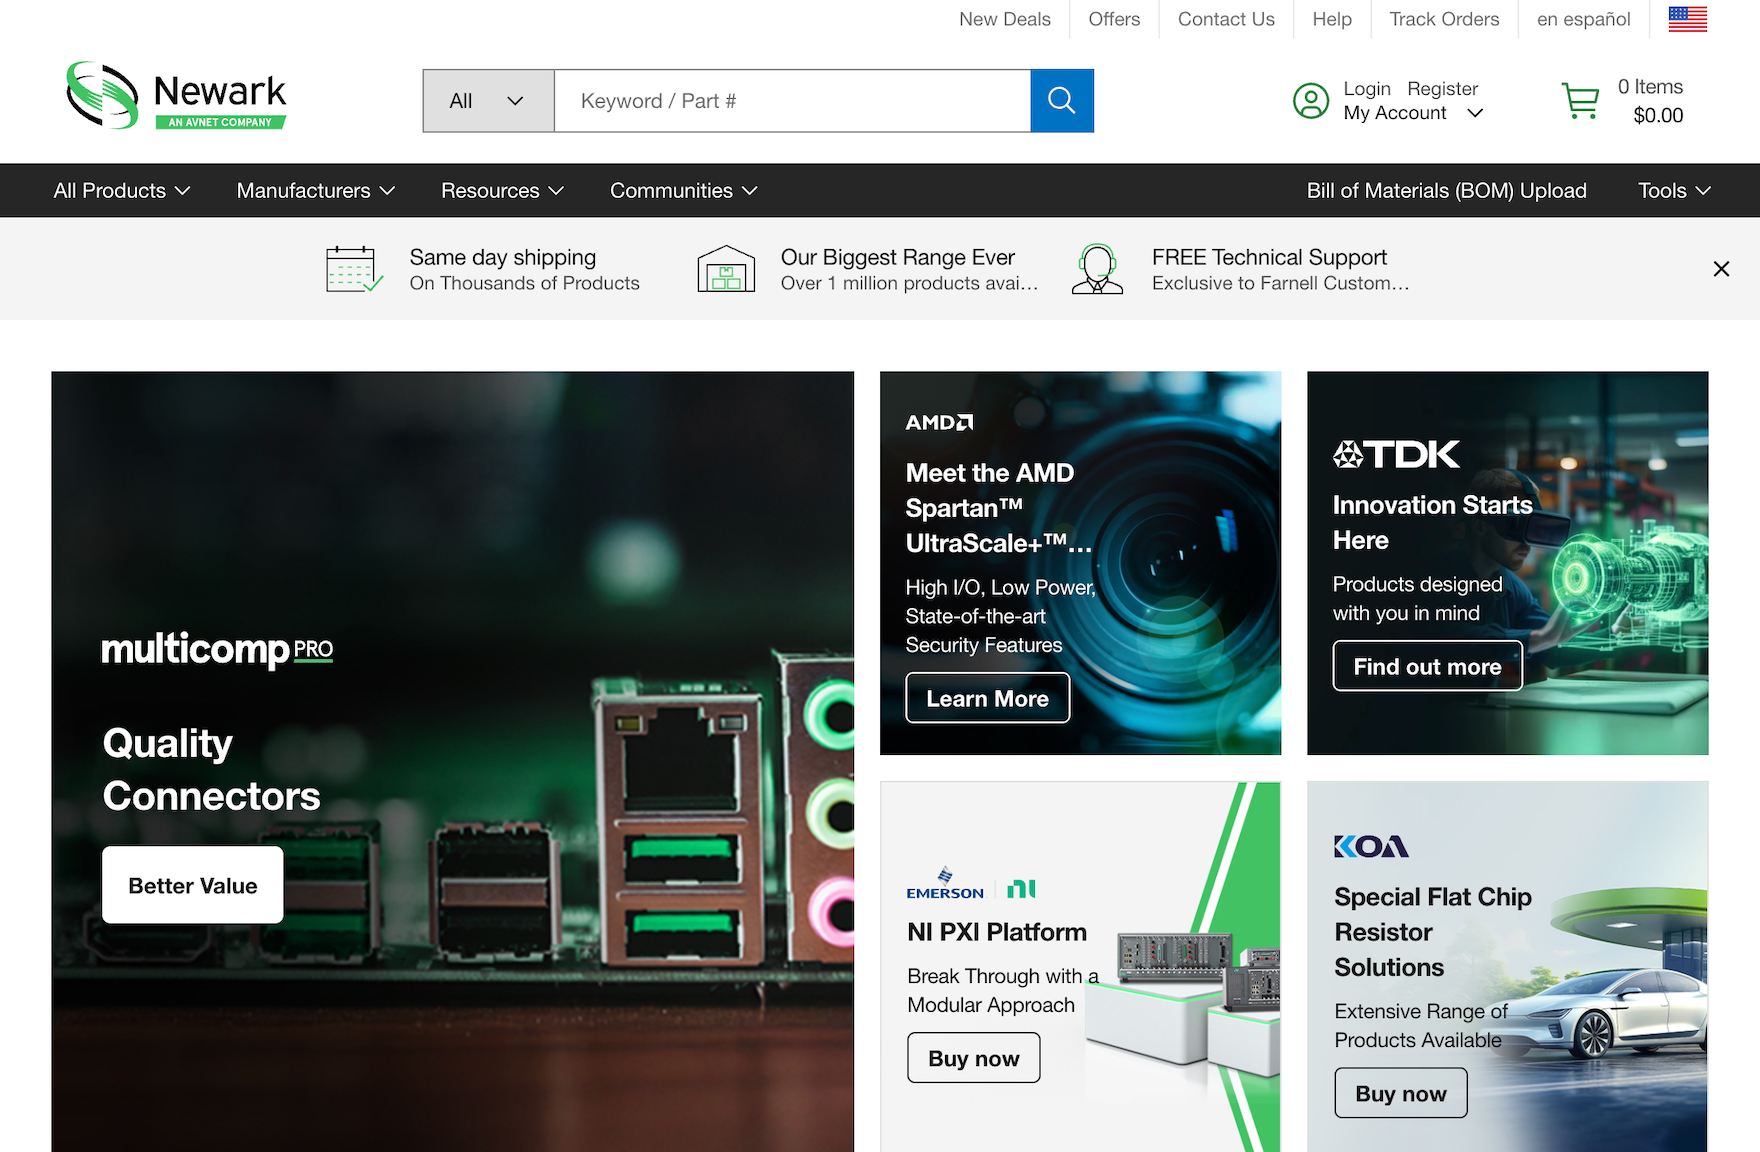Expand the Communities menu
Screen dimensions: 1760x1152
(x=684, y=191)
